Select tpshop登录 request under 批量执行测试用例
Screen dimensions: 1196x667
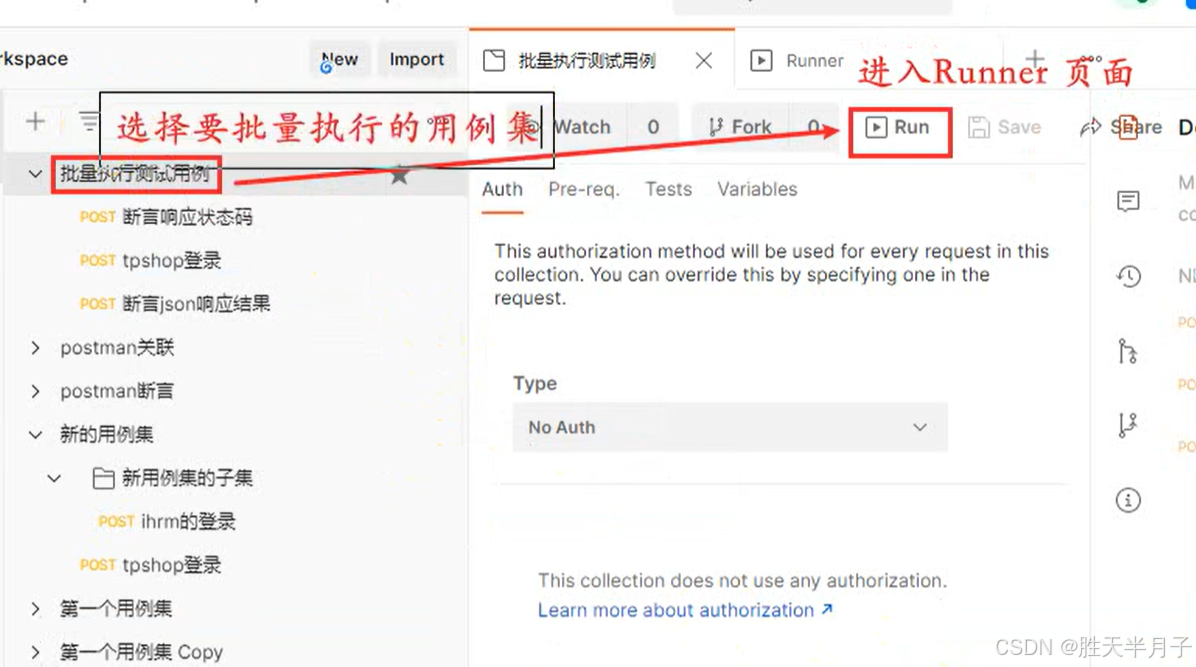click(x=150, y=261)
